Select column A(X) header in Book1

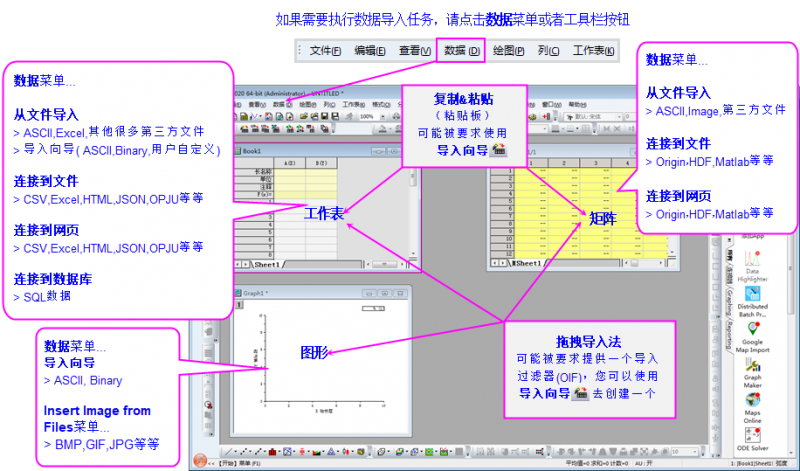290,163
